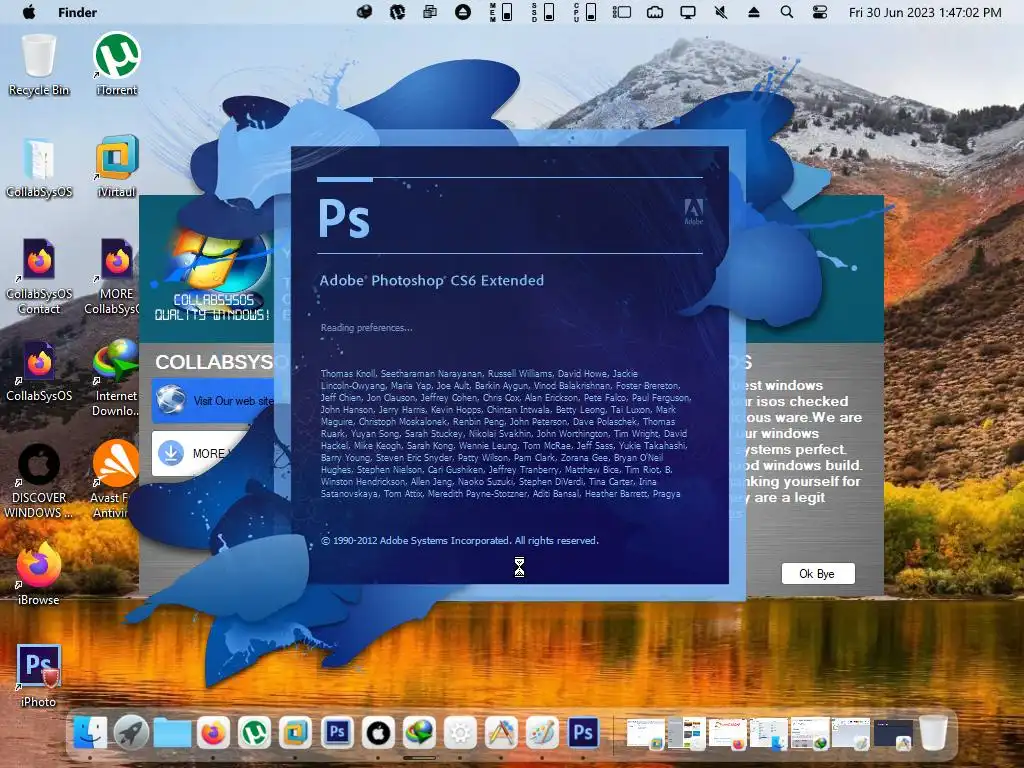The height and width of the screenshot is (768, 1024).
Task: Open the Internet Download desktop shortcut
Action: (116, 378)
